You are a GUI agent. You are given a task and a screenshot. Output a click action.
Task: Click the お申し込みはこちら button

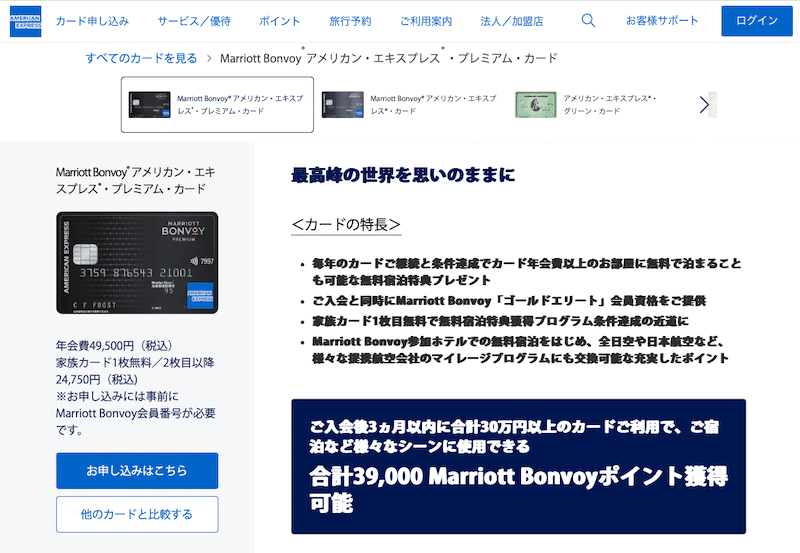click(137, 470)
